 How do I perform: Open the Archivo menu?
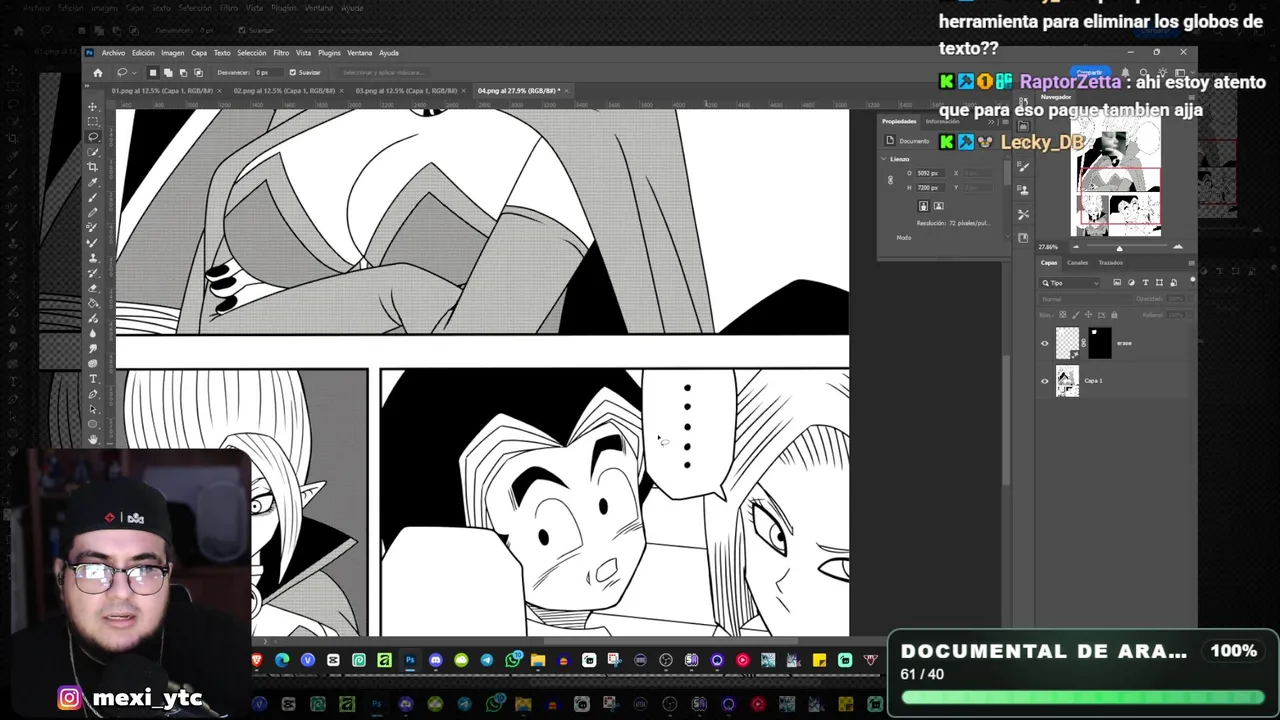[113, 53]
